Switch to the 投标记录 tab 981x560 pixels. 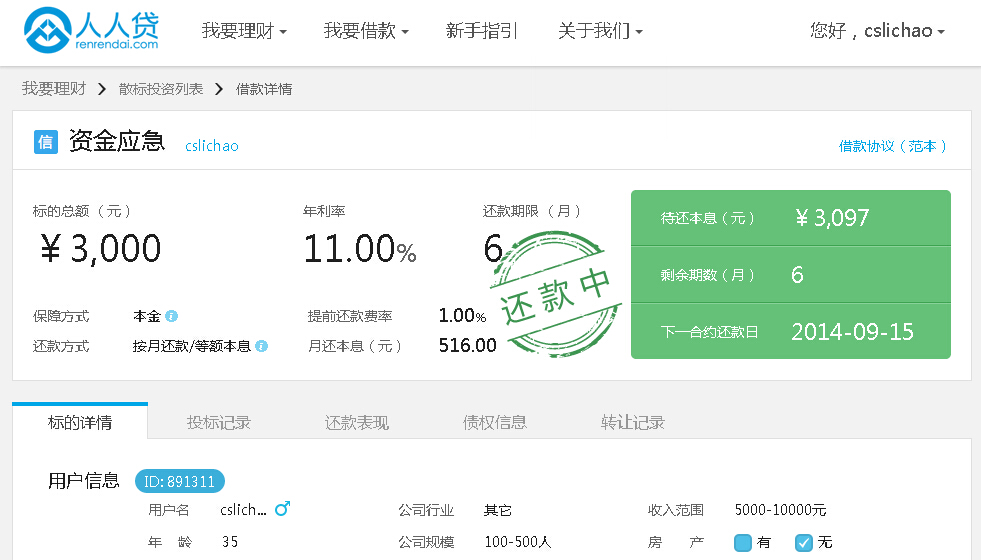(219, 422)
